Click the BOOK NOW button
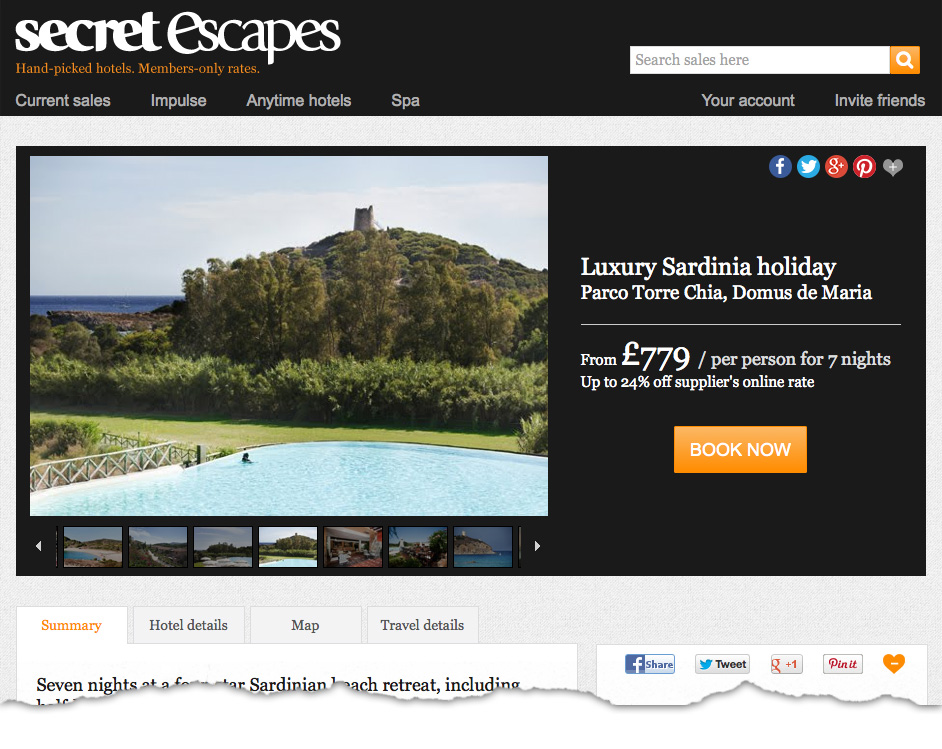The width and height of the screenshot is (942, 749). click(740, 449)
